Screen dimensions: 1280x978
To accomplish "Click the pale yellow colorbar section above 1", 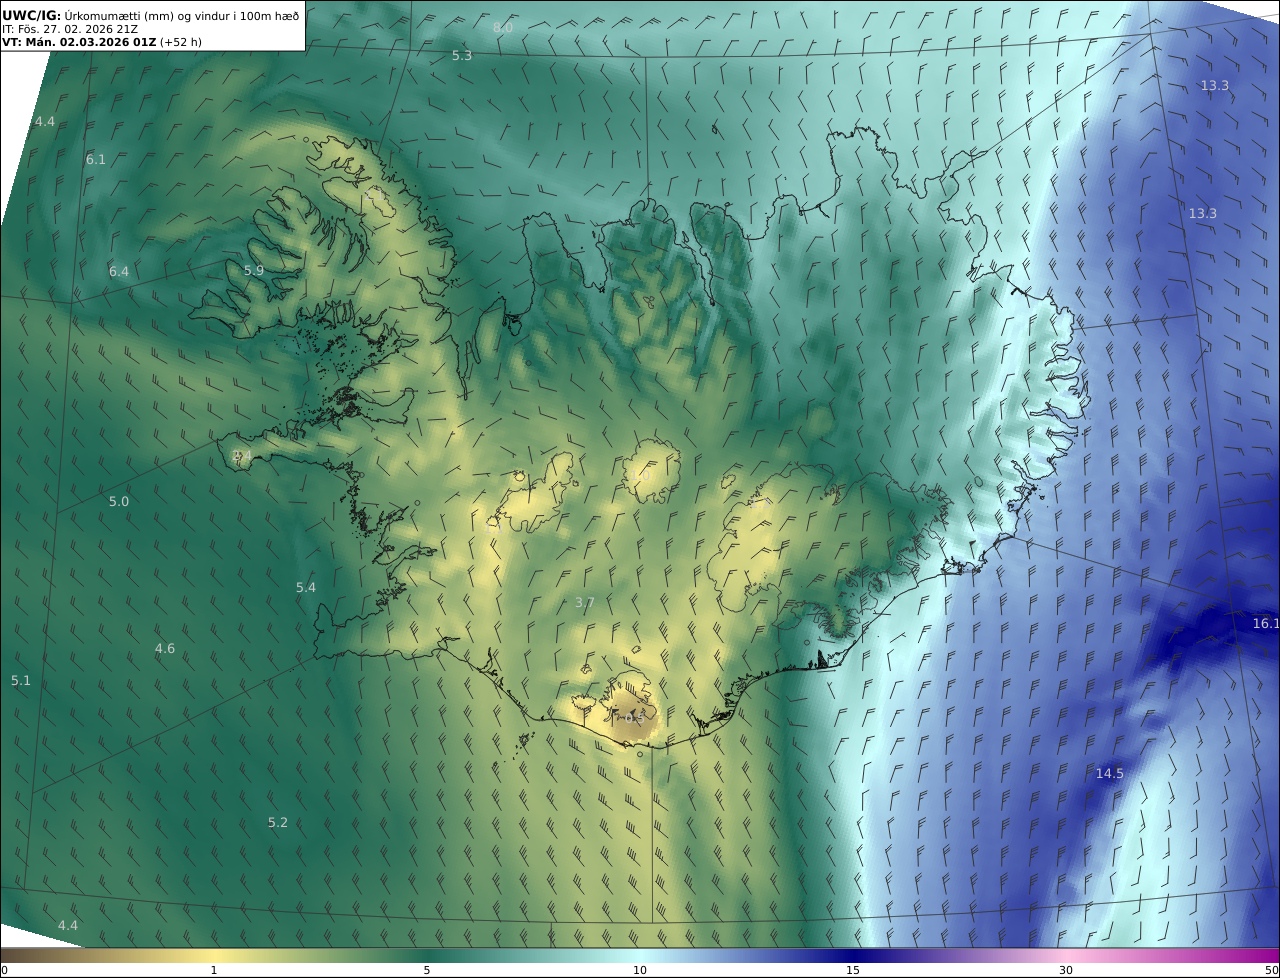I will tap(214, 955).
